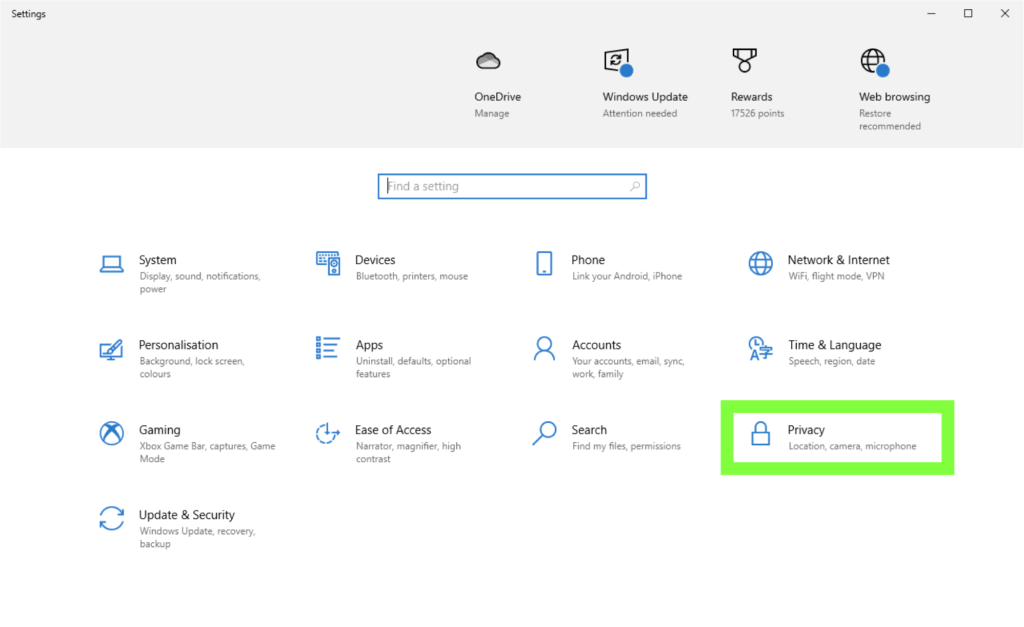Click 'Speech, region, date' description
The image size is (1024, 627).
[831, 361]
